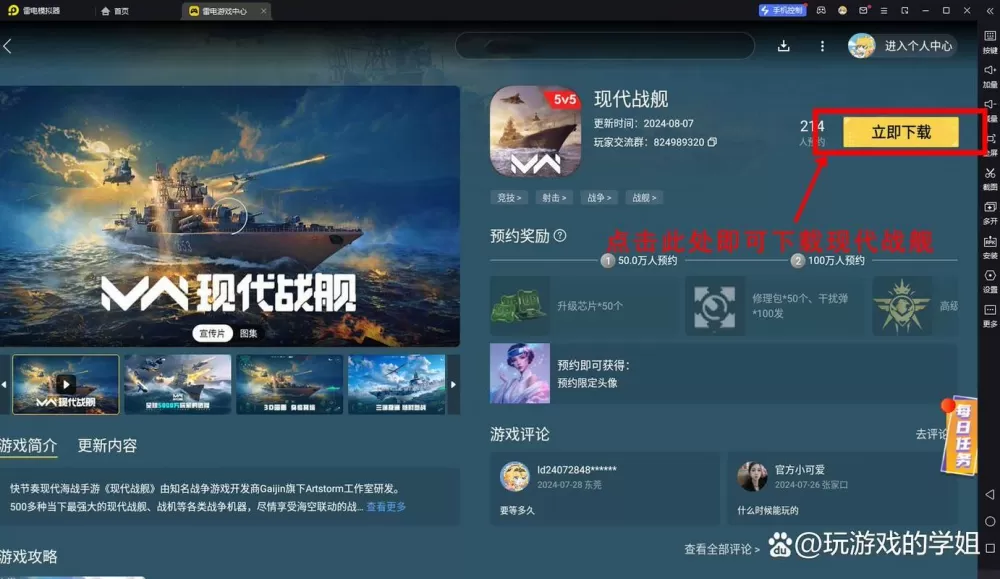This screenshot has height=579, width=1000.
Task: Click 去评论 to write a review
Action: tap(930, 434)
